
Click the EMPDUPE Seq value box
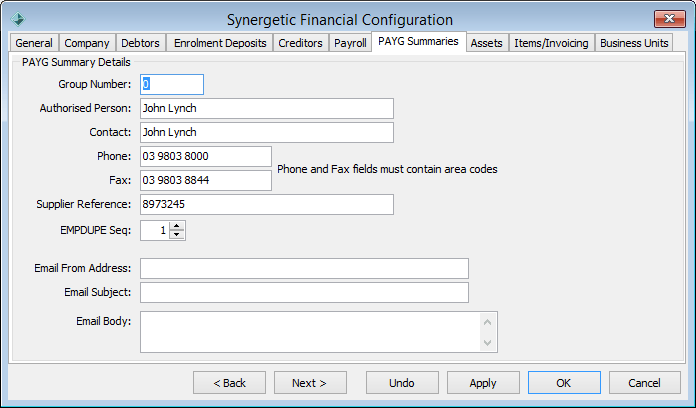pos(154,230)
